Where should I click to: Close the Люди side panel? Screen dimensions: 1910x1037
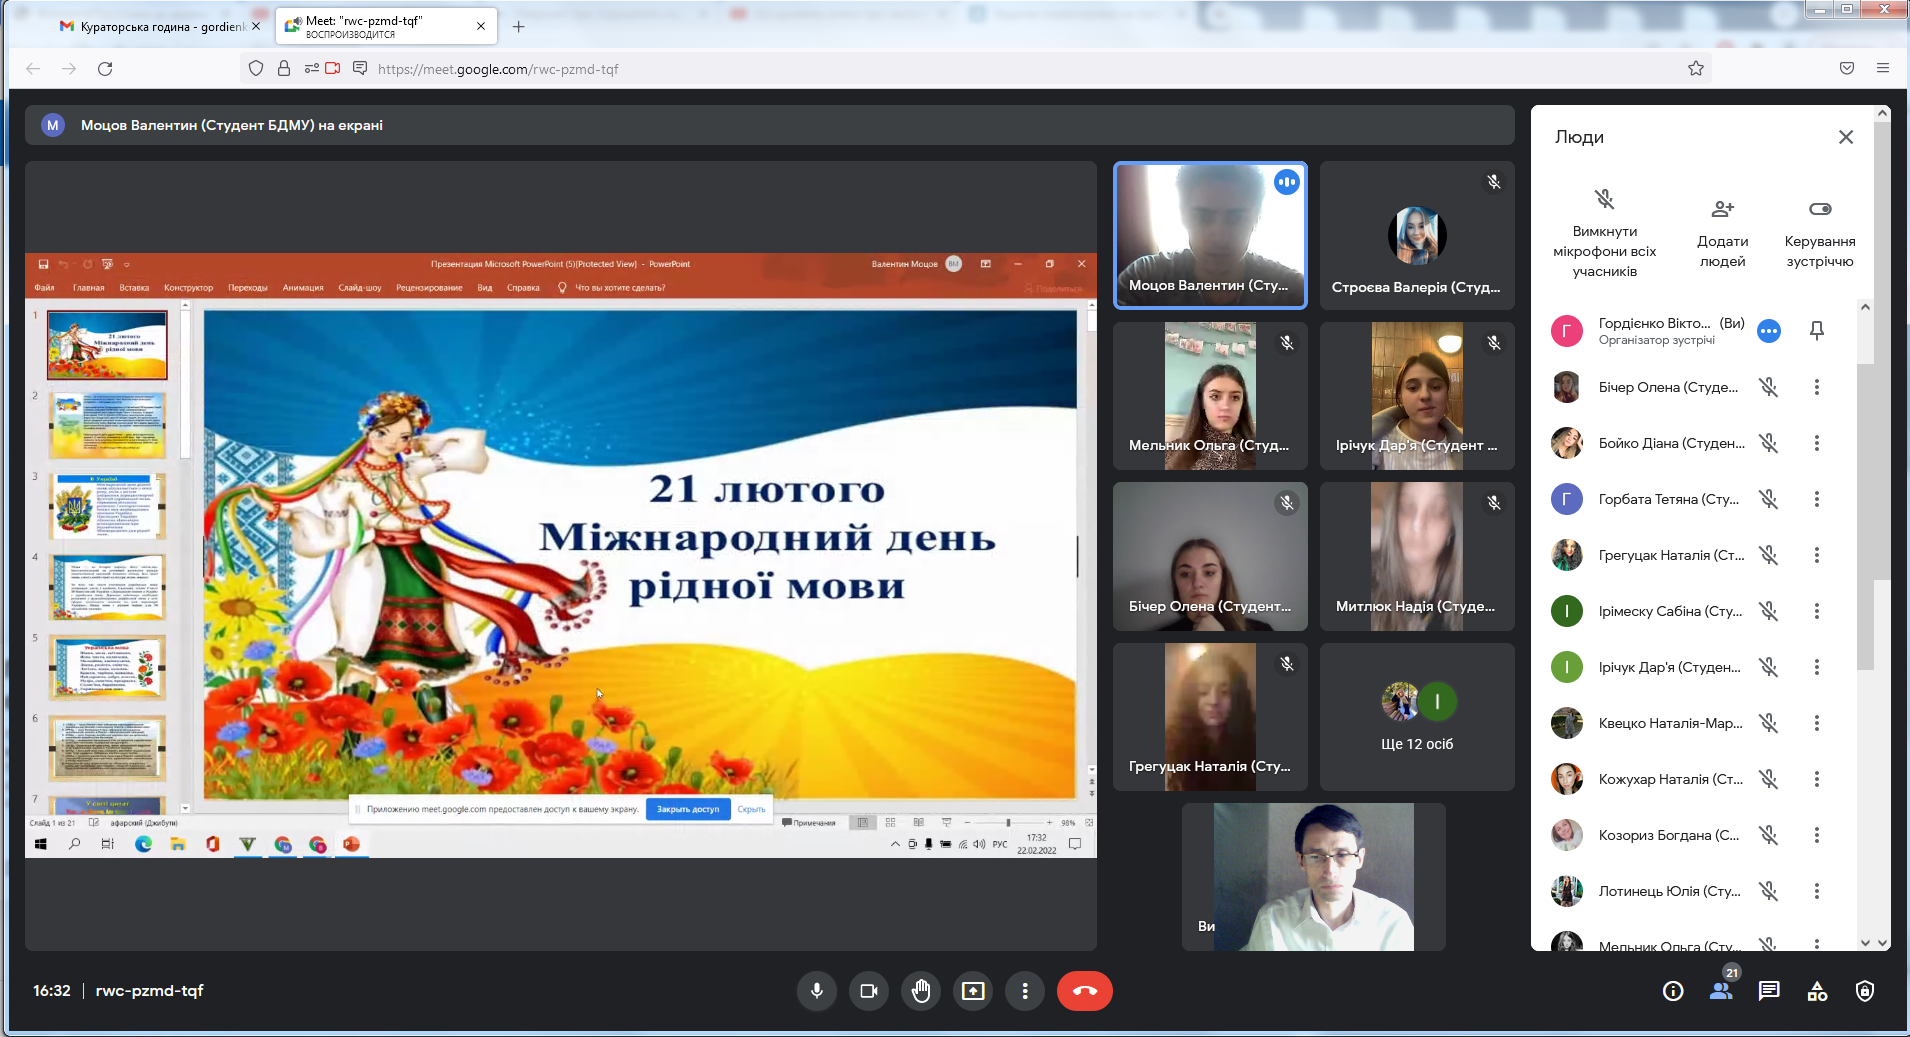point(1846,137)
